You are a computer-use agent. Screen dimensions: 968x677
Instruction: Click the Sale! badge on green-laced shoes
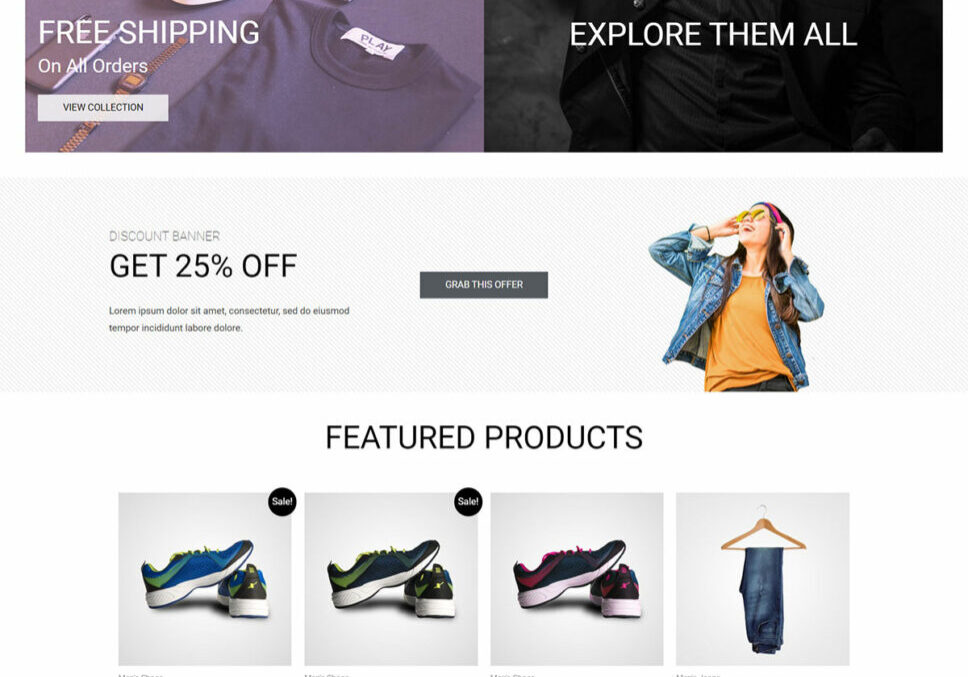(x=468, y=502)
